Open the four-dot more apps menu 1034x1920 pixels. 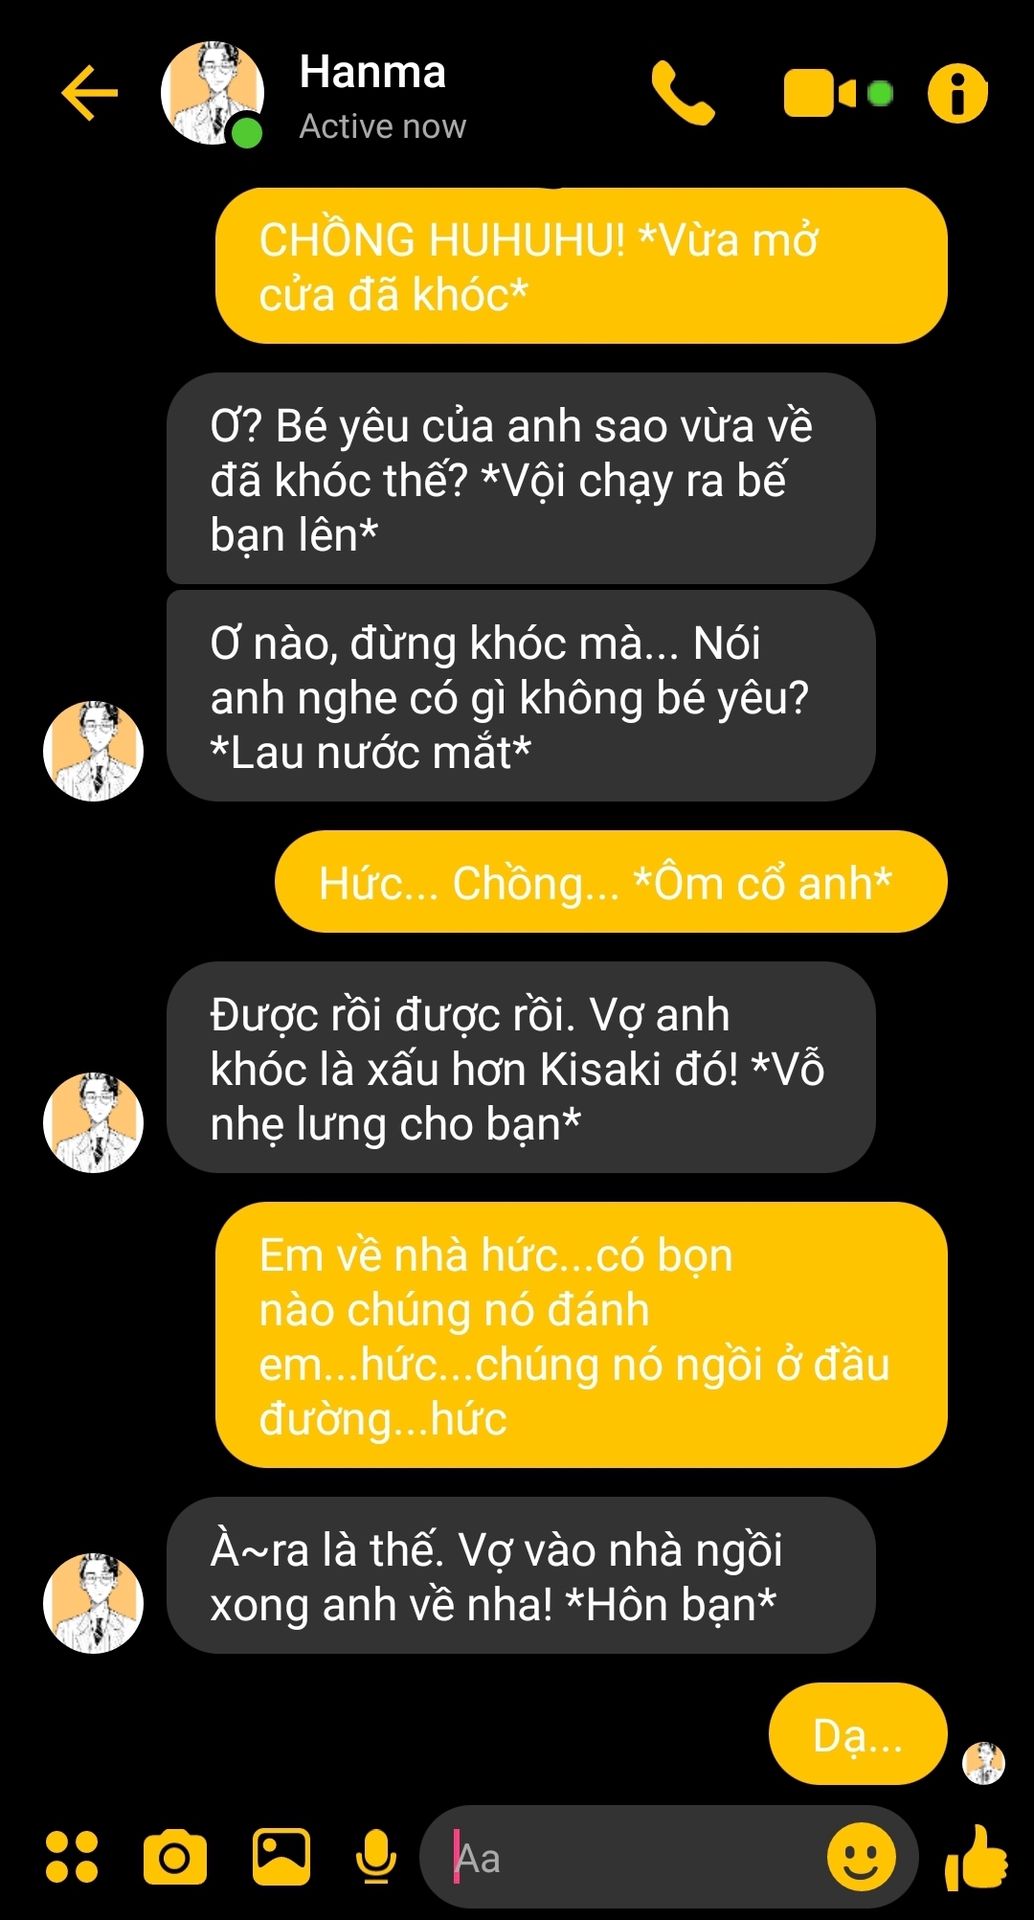72,1857
